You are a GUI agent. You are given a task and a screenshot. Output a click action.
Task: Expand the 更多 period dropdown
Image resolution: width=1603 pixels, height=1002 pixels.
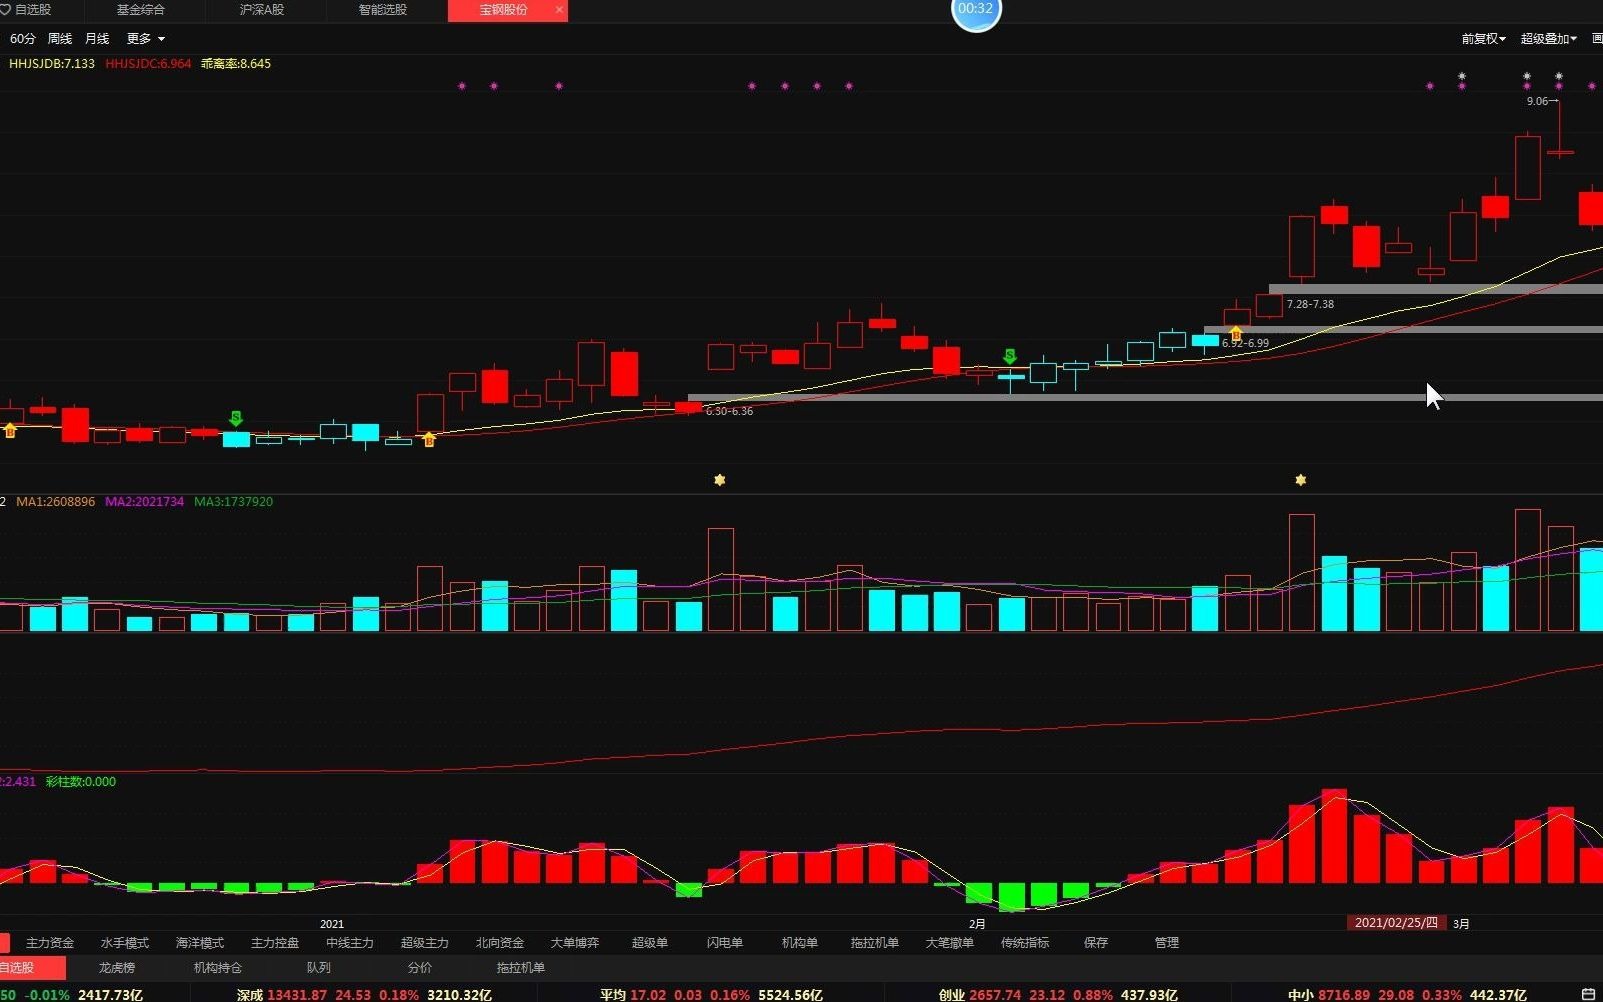click(x=145, y=39)
